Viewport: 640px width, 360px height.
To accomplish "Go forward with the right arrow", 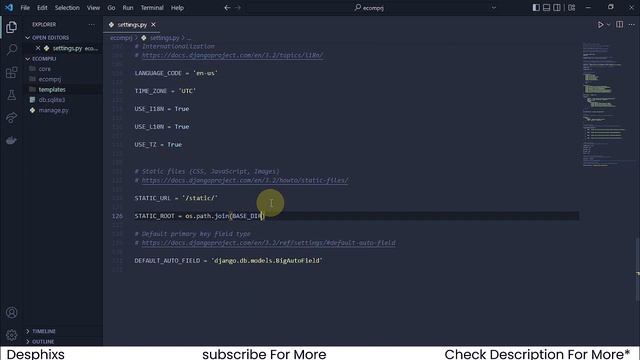I will coord(238,8).
